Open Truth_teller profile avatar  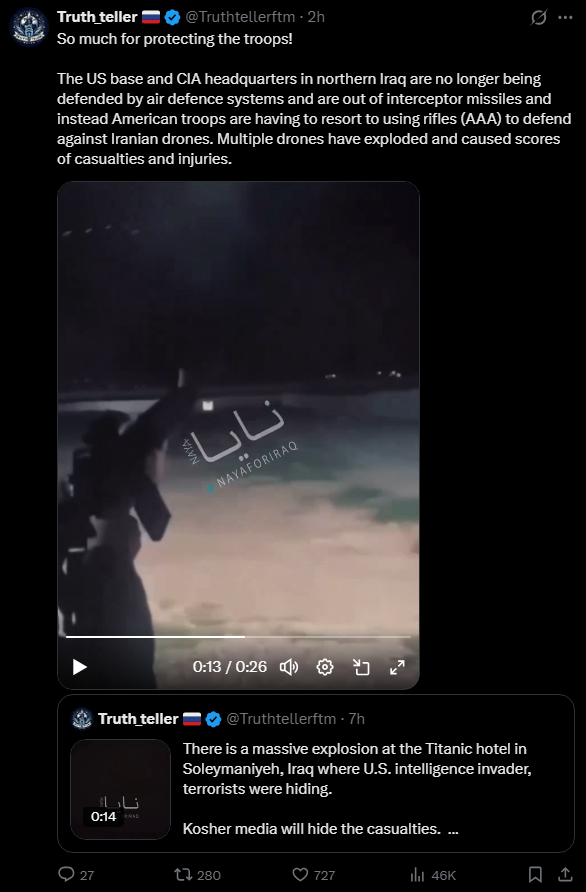28,26
